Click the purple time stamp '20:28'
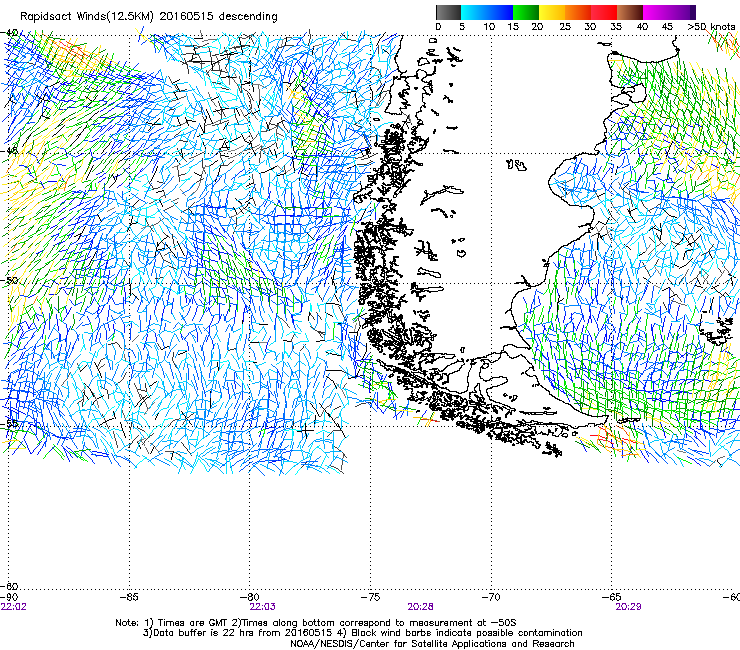 tap(420, 607)
